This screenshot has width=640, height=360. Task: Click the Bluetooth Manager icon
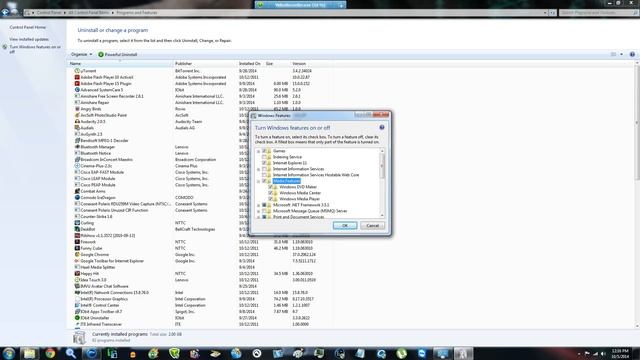coord(77,147)
